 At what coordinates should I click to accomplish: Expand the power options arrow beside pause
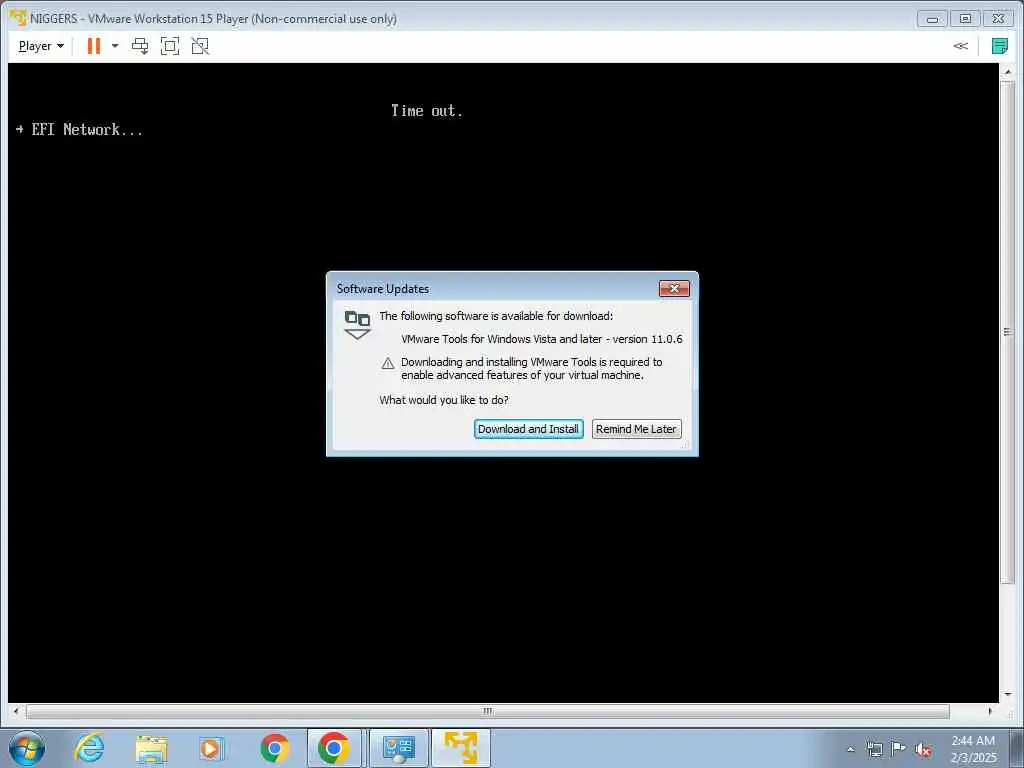point(115,46)
